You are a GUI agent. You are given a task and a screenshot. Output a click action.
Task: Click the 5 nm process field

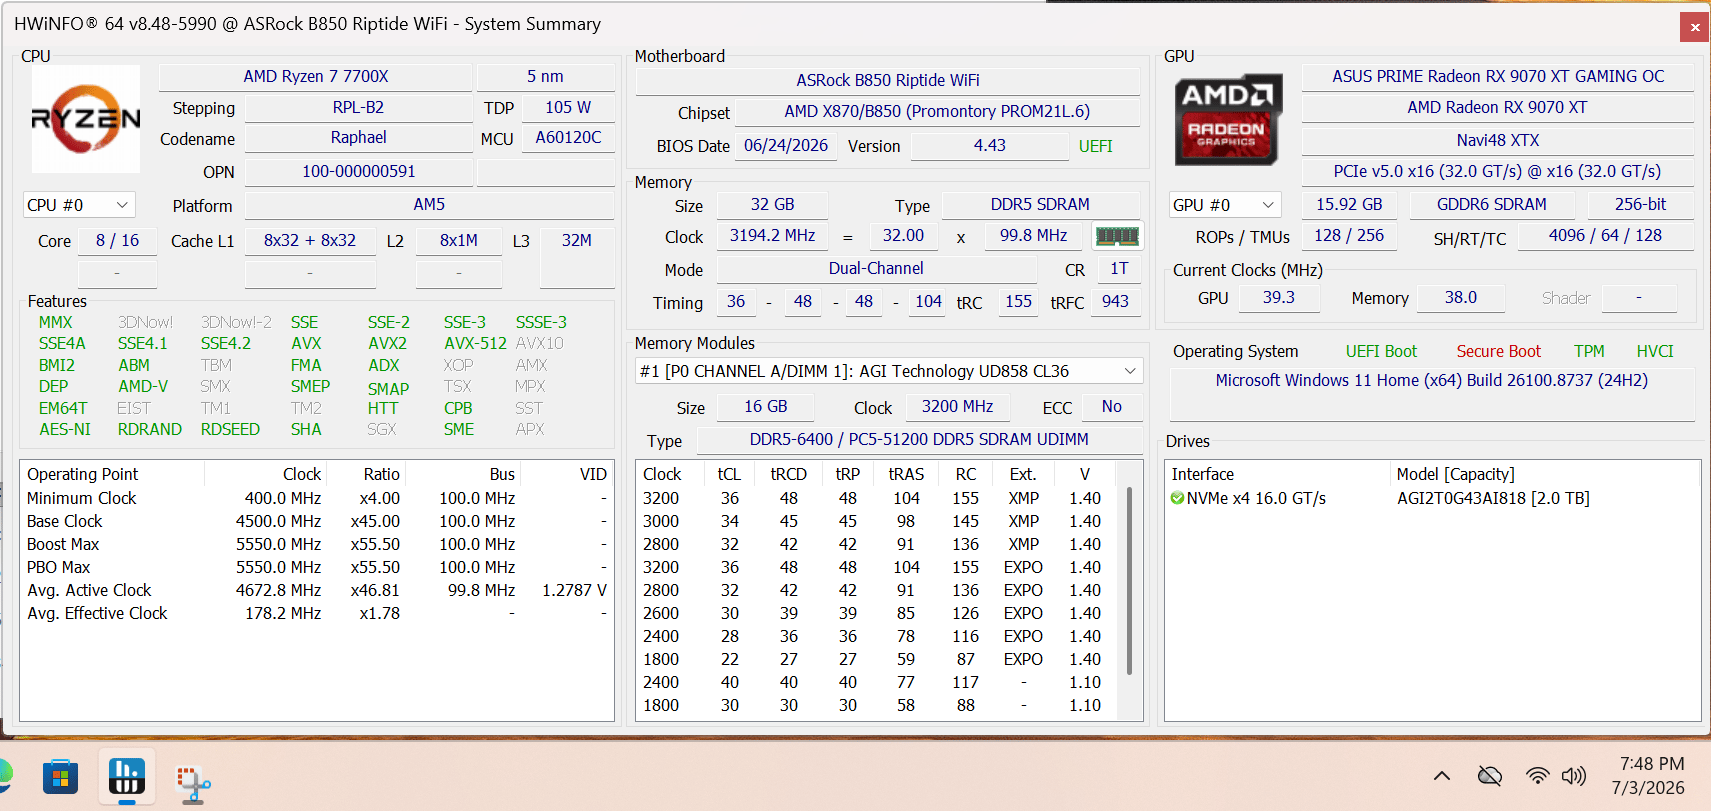(x=545, y=77)
